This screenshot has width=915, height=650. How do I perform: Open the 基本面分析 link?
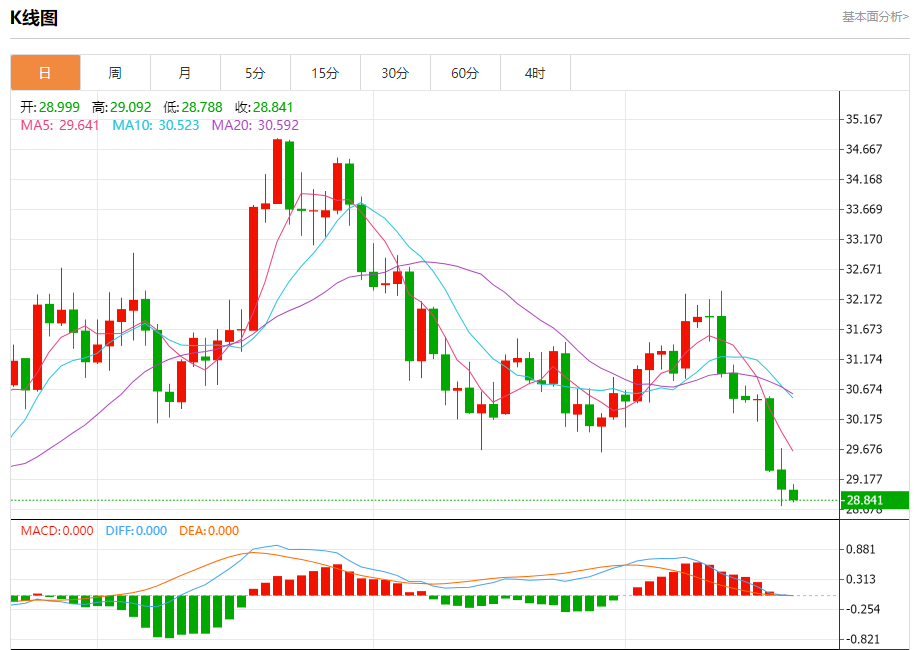coord(875,17)
